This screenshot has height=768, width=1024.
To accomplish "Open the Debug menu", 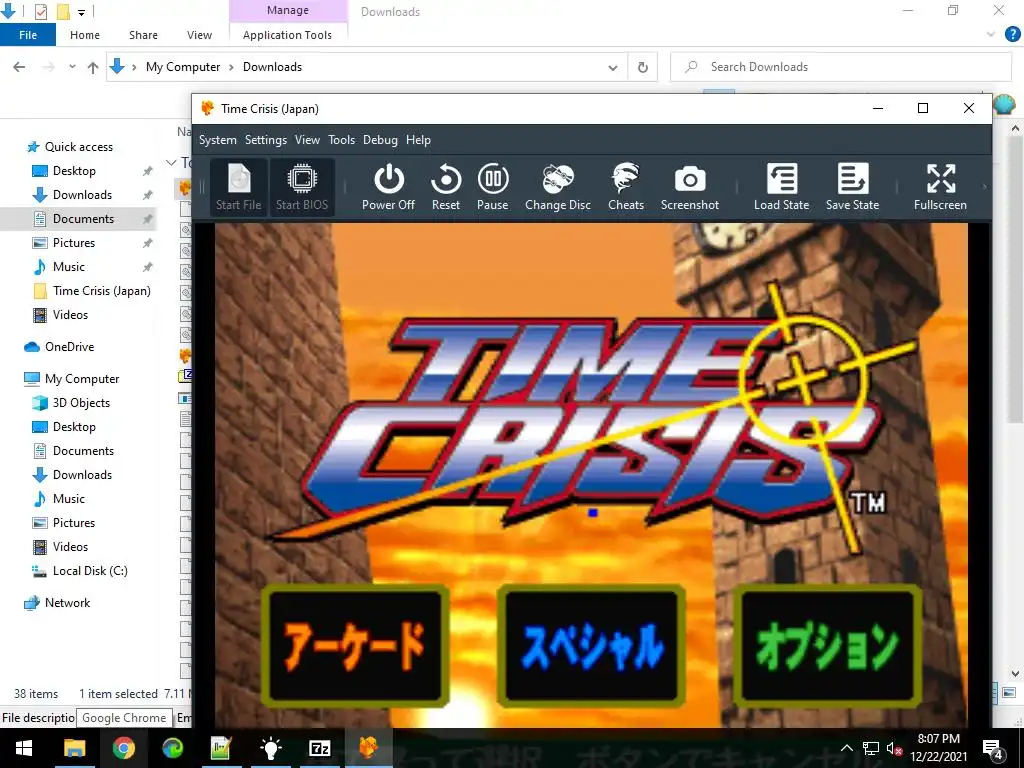I will tap(380, 140).
